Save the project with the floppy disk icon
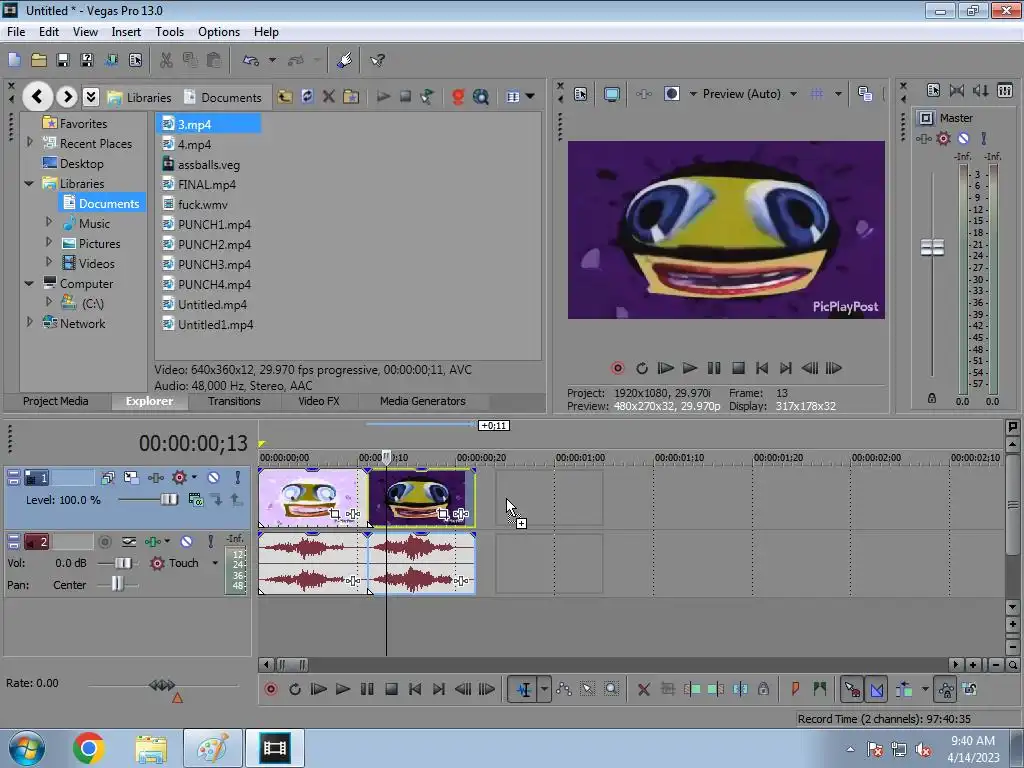 click(x=63, y=60)
